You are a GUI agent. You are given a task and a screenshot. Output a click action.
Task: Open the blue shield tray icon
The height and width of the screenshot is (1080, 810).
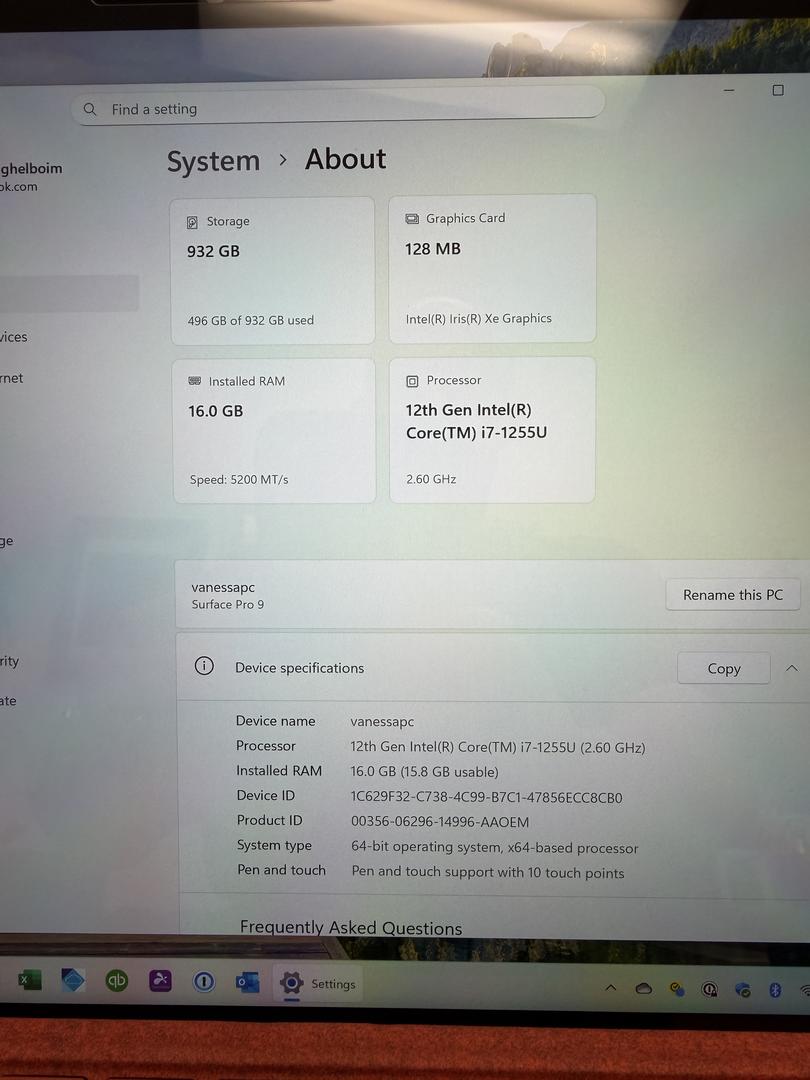742,990
